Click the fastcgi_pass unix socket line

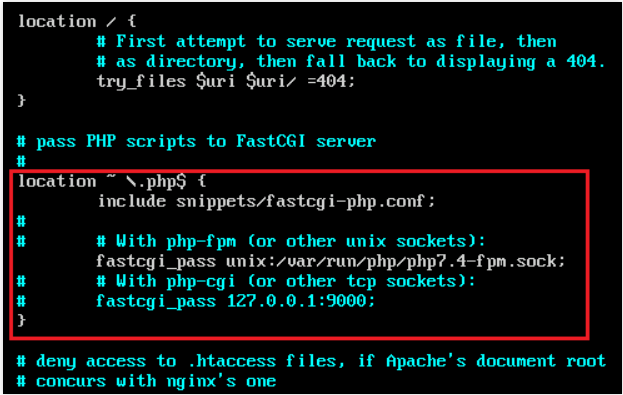pyautogui.click(x=331, y=261)
